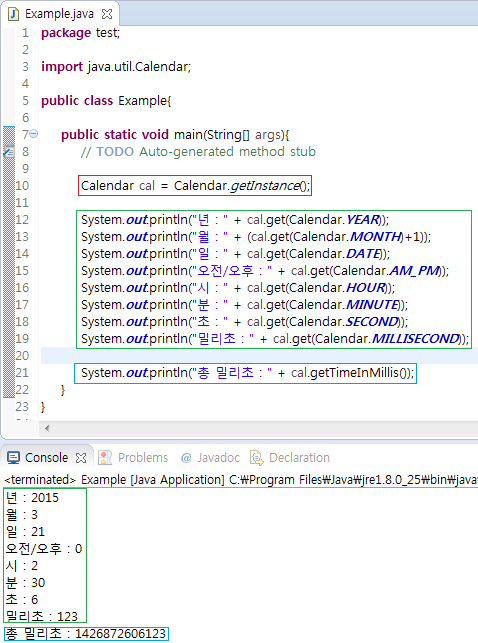Viewport: 478px width, 643px height.
Task: Place cursor on the Calendar.MILLISECOND println line
Action: coord(275,339)
